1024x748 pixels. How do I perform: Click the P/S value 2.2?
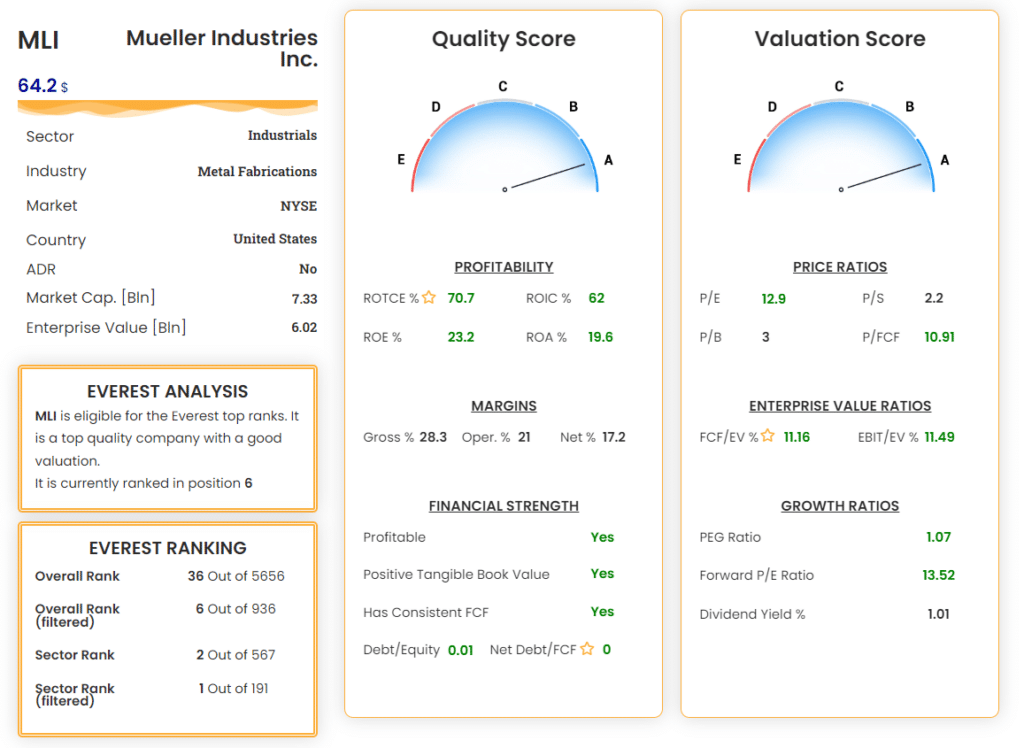(x=934, y=298)
